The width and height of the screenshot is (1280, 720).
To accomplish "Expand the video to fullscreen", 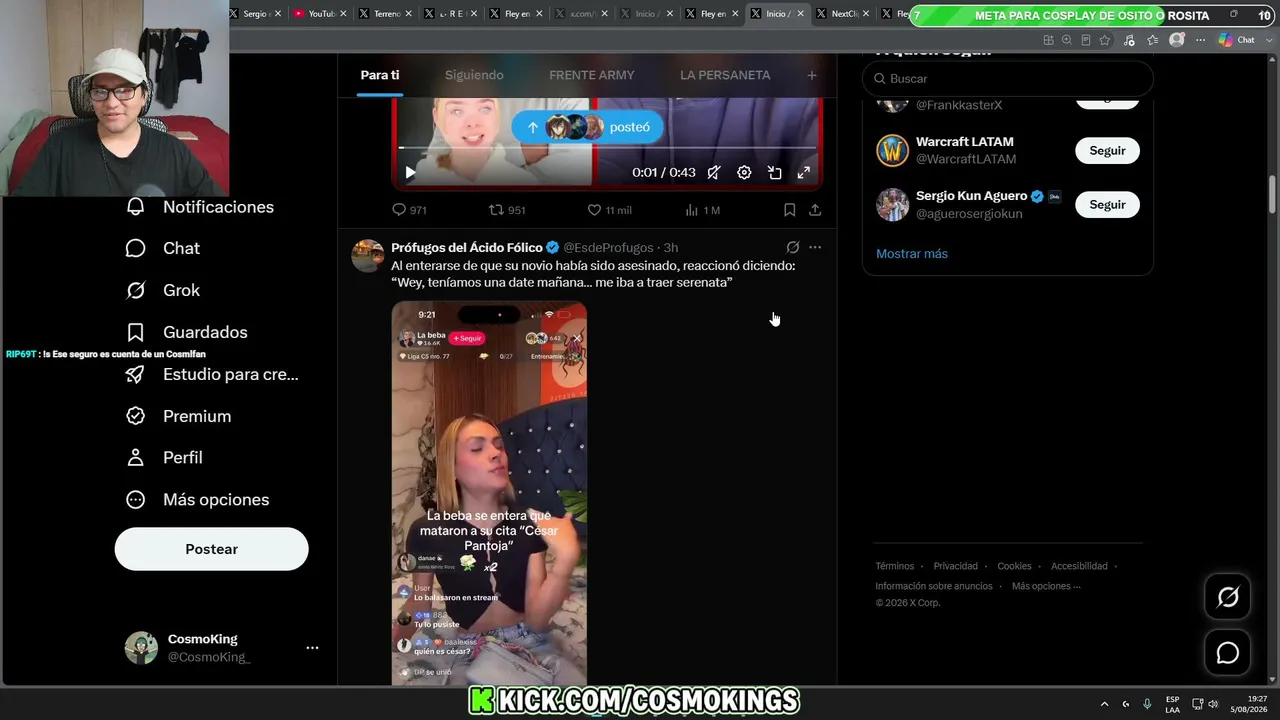I will click(803, 172).
